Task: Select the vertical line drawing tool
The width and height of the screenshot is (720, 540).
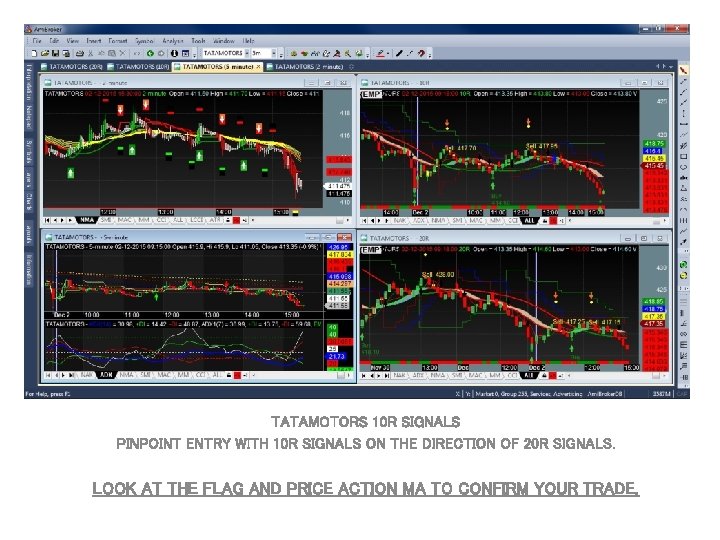Action: 684,113
